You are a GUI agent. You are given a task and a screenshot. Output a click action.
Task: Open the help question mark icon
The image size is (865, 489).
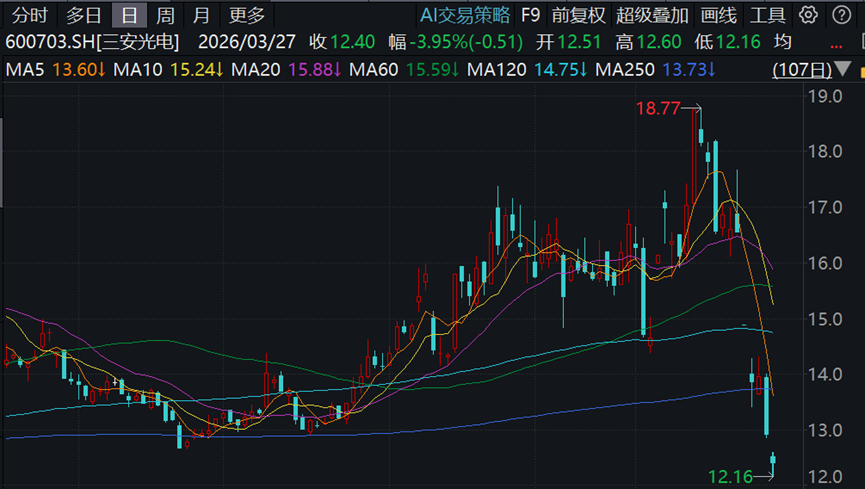841,15
